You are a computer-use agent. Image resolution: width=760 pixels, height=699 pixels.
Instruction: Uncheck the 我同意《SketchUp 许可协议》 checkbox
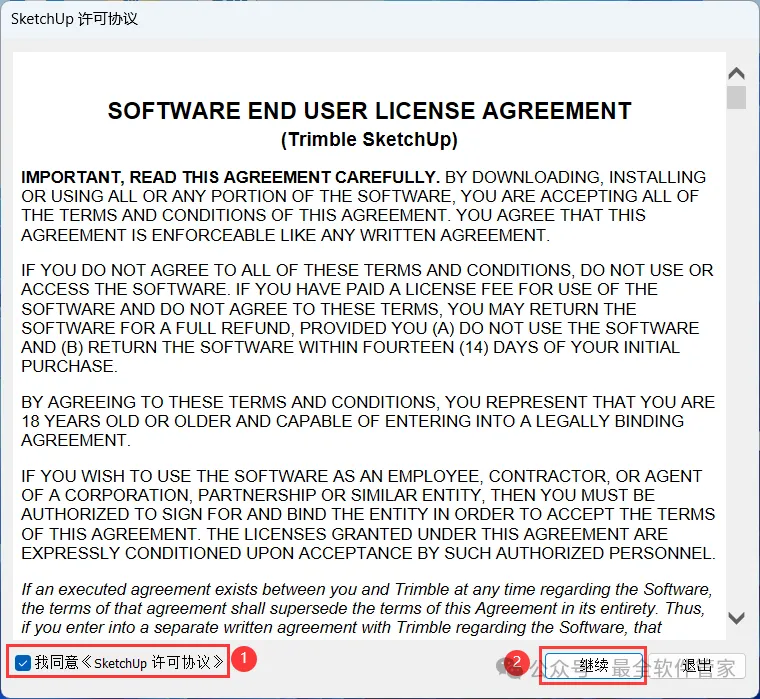[23, 663]
